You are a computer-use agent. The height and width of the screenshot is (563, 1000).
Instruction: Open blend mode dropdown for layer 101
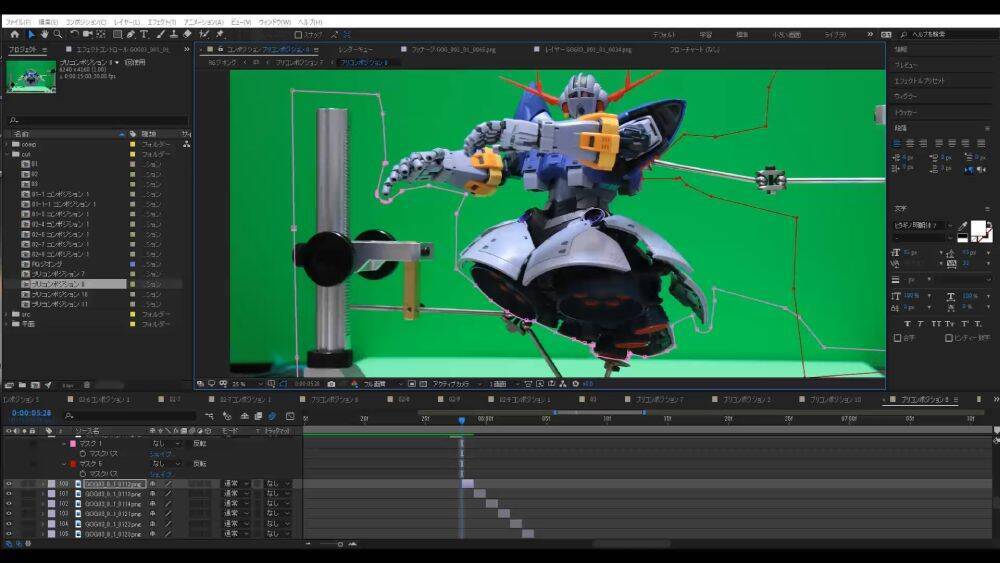pyautogui.click(x=235, y=494)
